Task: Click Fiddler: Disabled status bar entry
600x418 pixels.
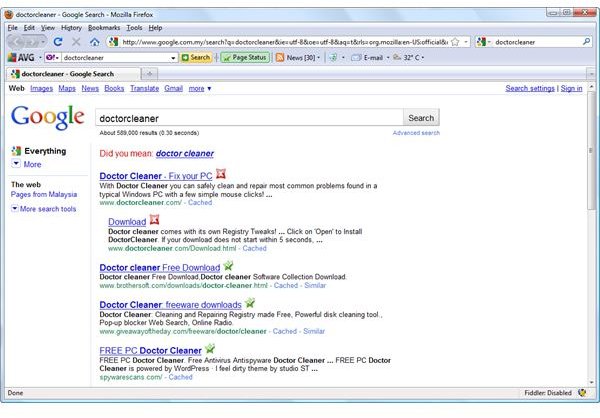Action: (x=548, y=393)
